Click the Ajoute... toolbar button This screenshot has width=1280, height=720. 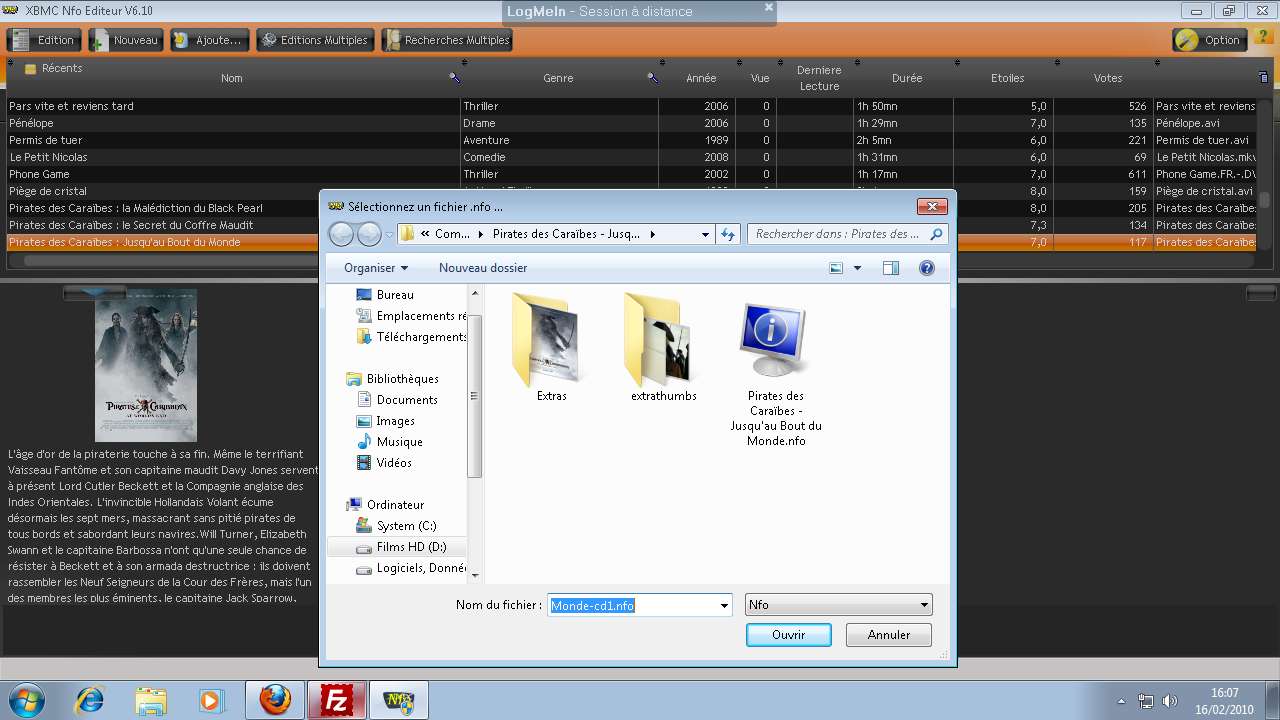coord(208,40)
